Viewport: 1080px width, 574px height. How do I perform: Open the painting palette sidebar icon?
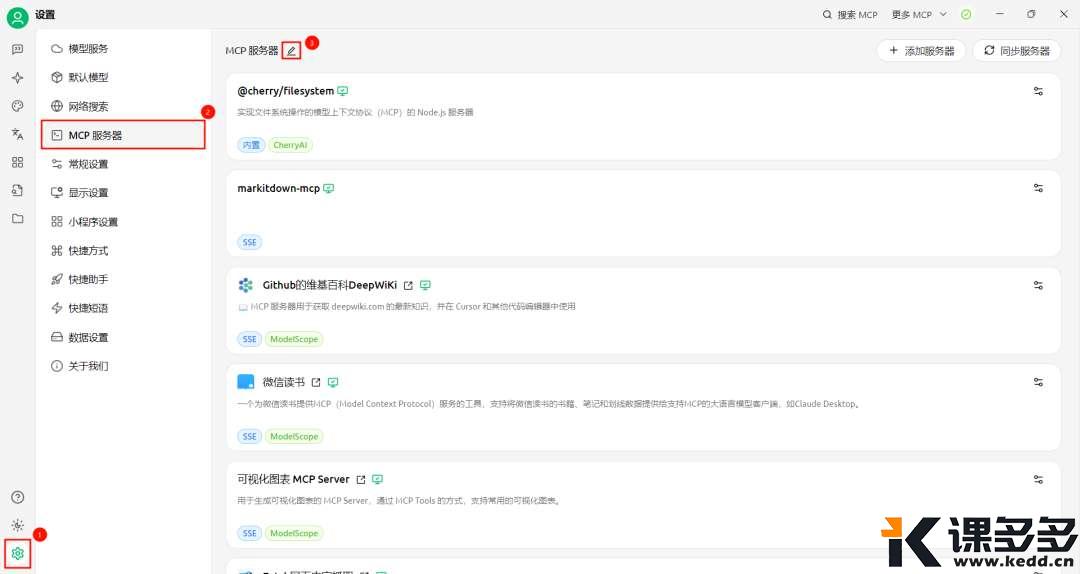click(x=18, y=105)
